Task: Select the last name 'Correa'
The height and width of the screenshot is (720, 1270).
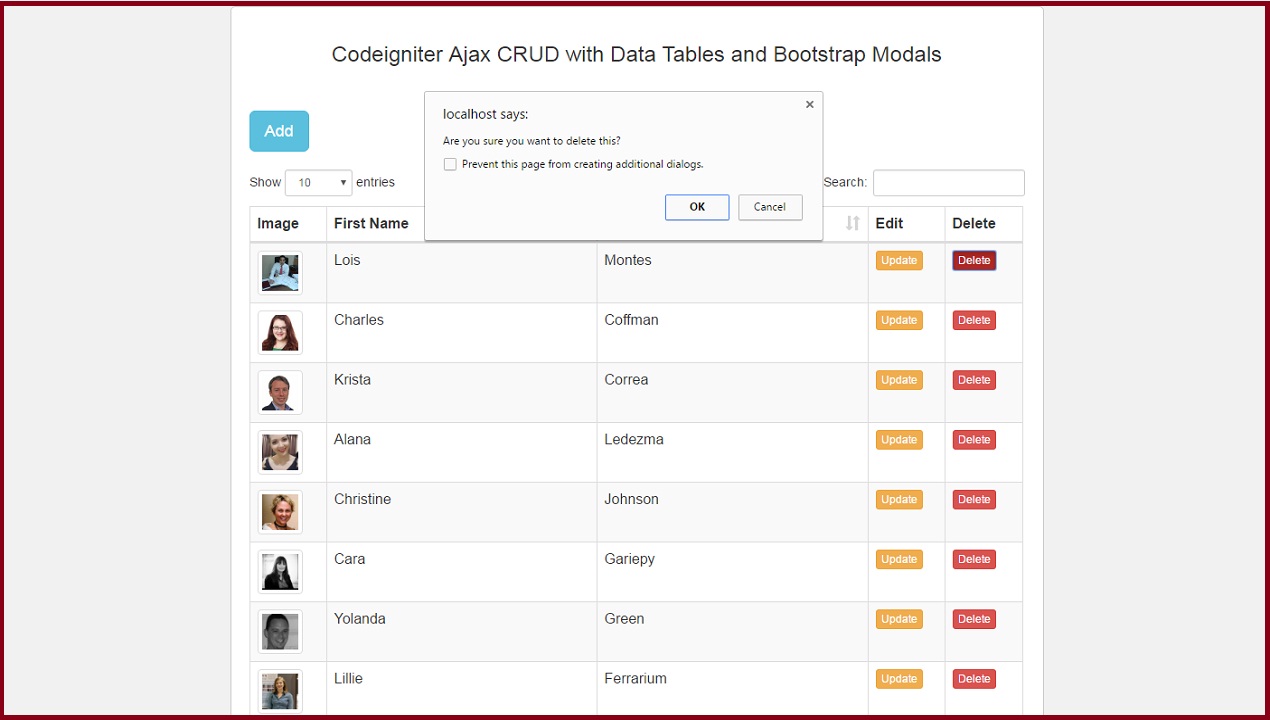Action: coord(626,379)
